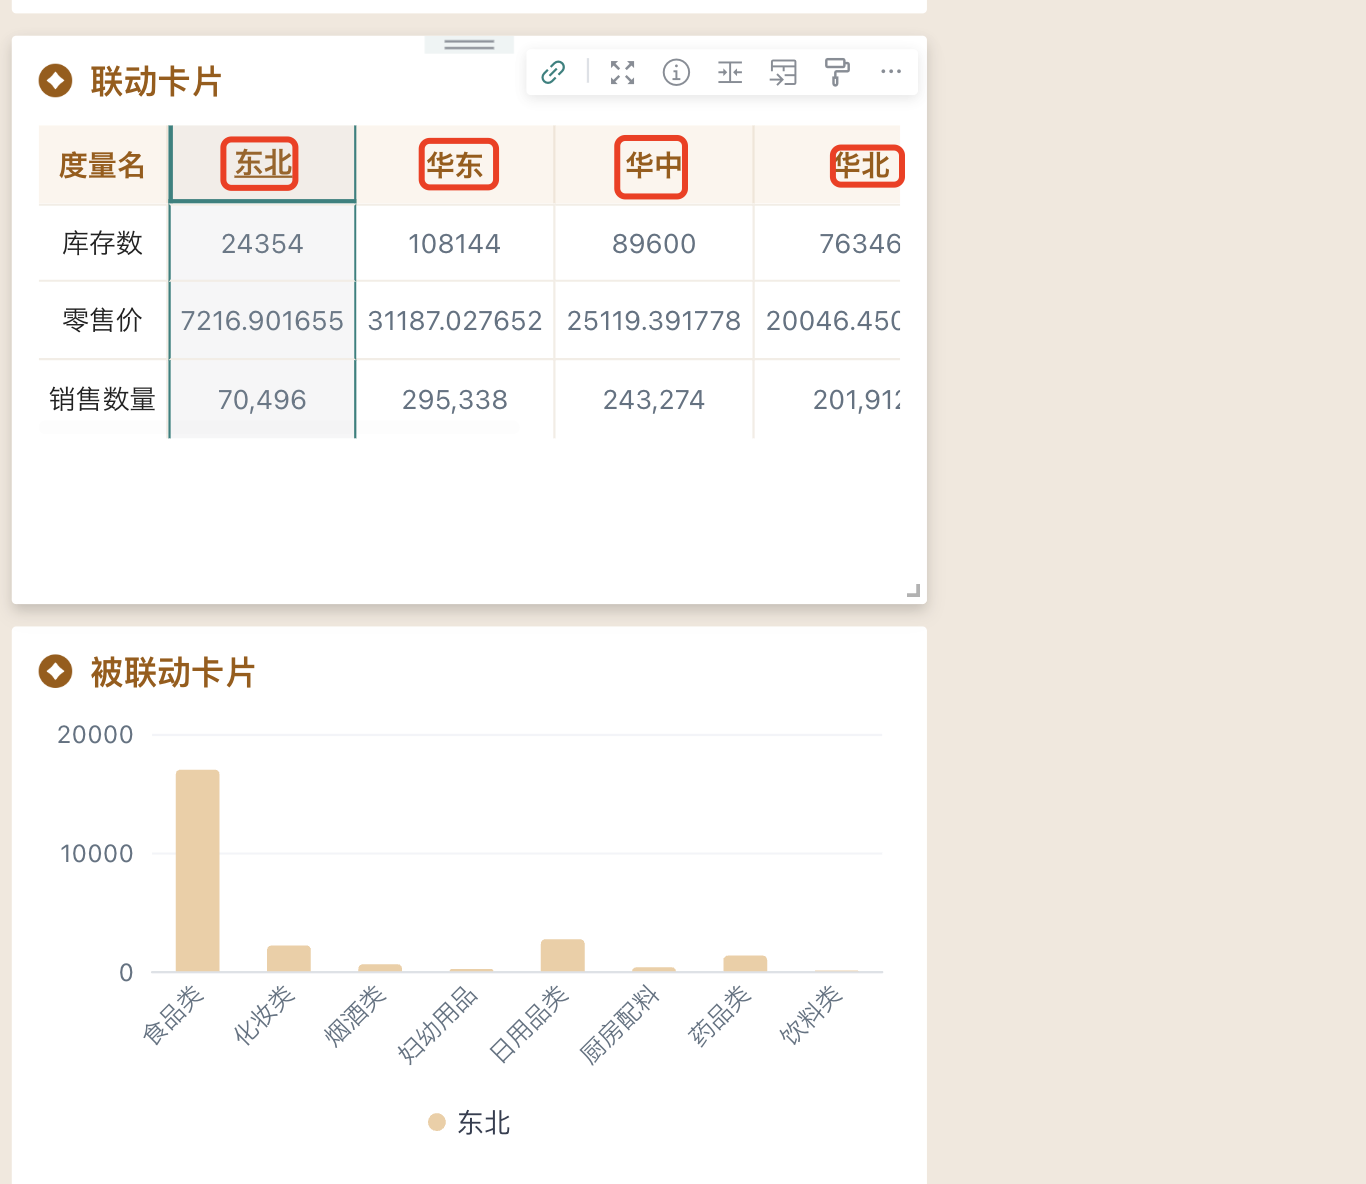Select the 库存数 value 108144 cell
1366x1184 pixels.
454,244
